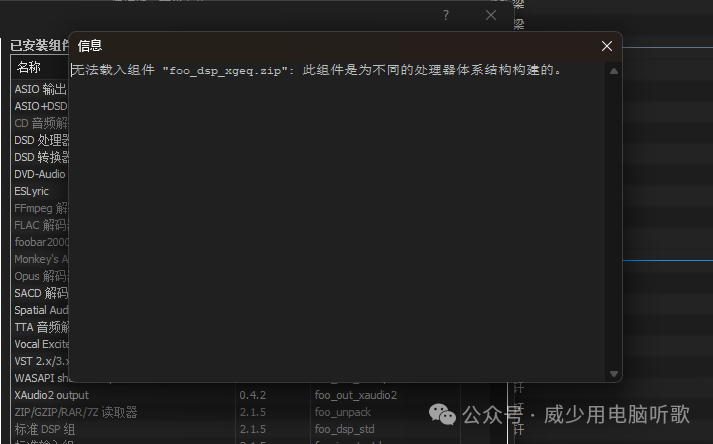Click version 0.4.2 of XAudio2 output

252,395
